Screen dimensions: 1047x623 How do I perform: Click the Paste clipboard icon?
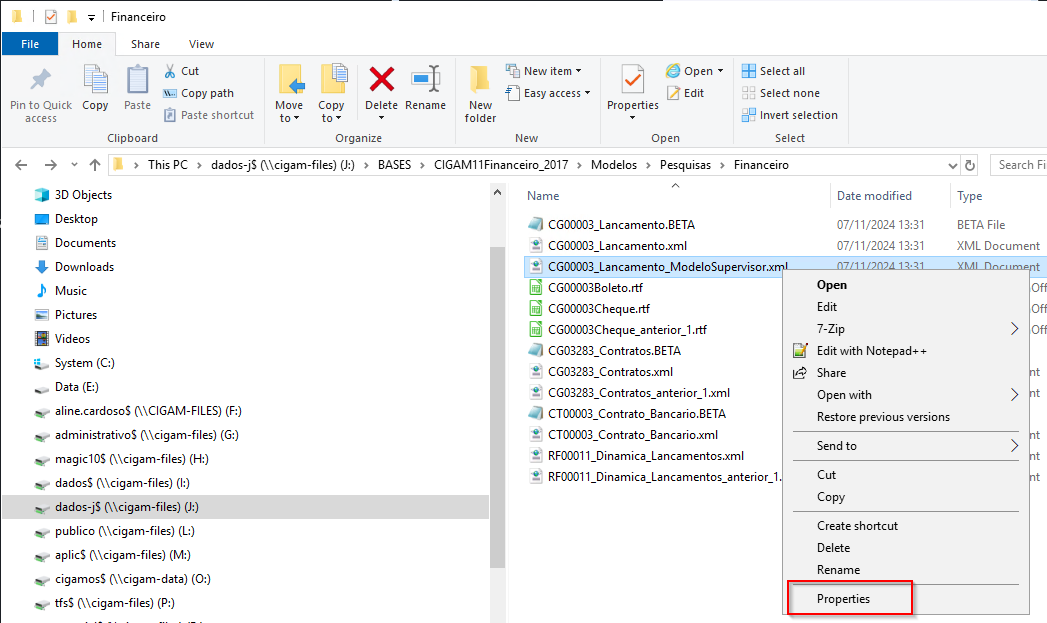(138, 80)
